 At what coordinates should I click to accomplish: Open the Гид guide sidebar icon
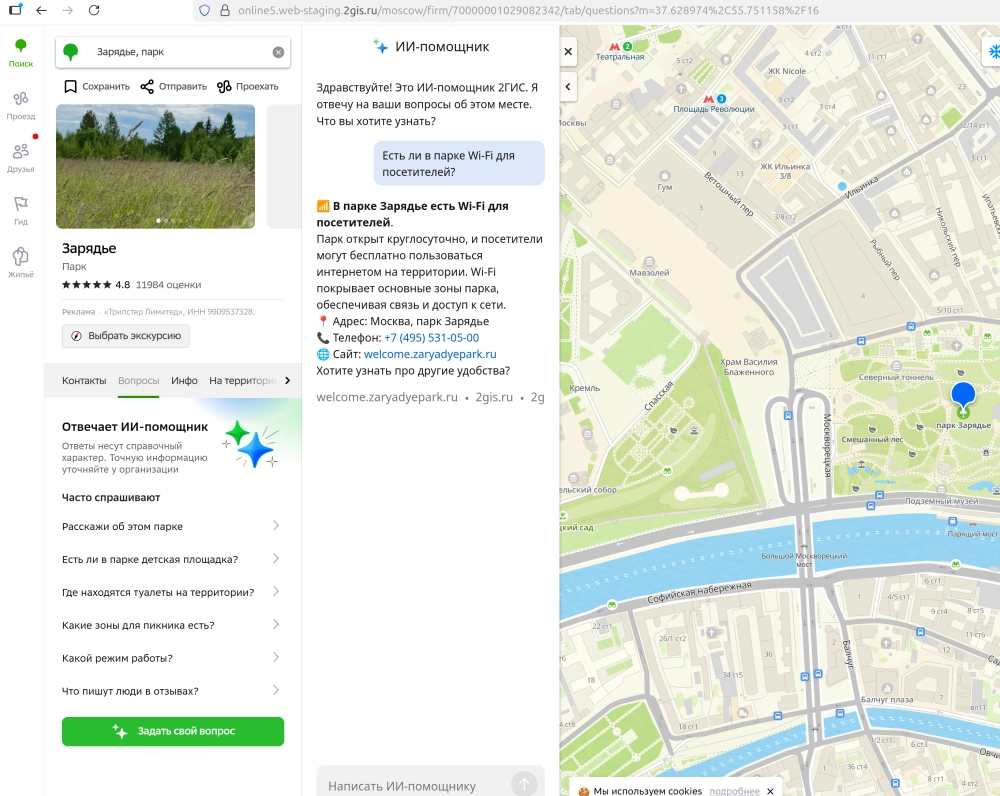click(x=21, y=209)
